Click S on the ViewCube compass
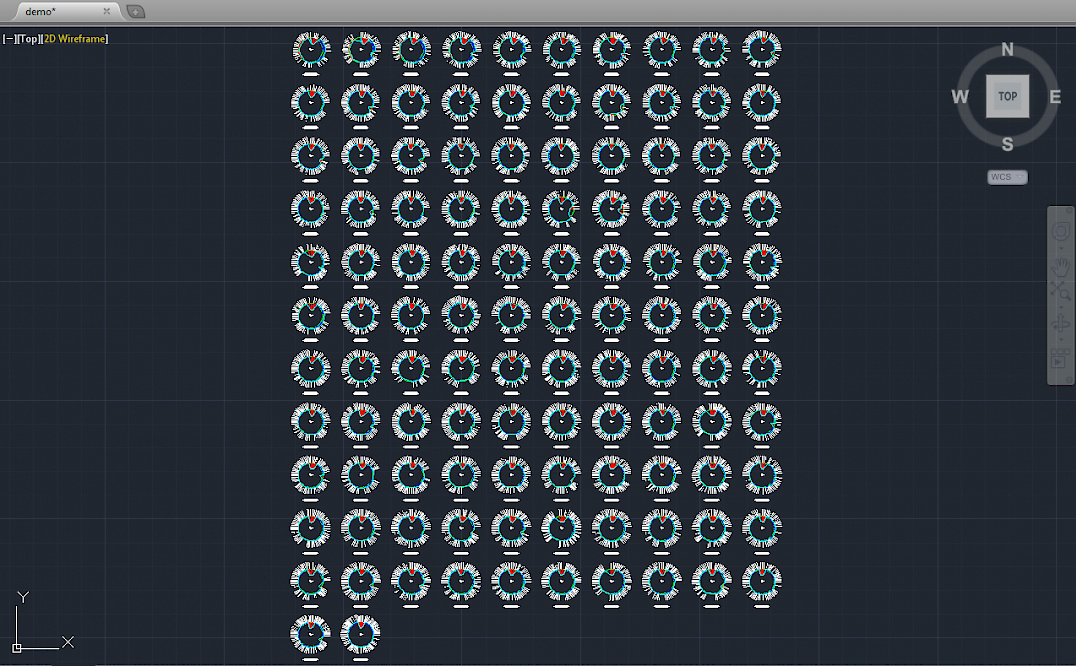1076x666 pixels. [1007, 144]
